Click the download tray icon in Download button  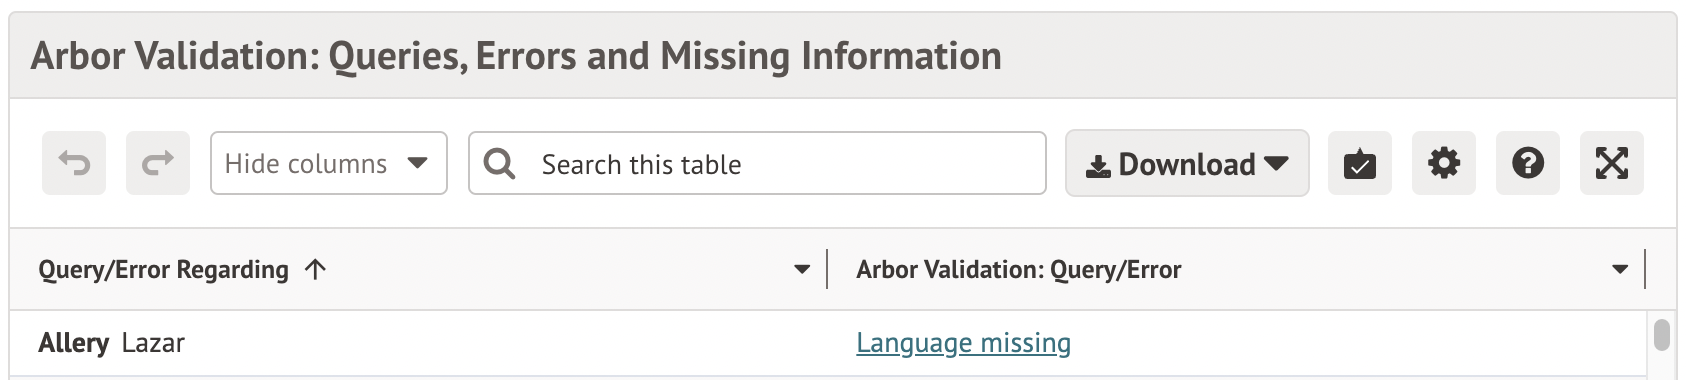[x=1098, y=166]
